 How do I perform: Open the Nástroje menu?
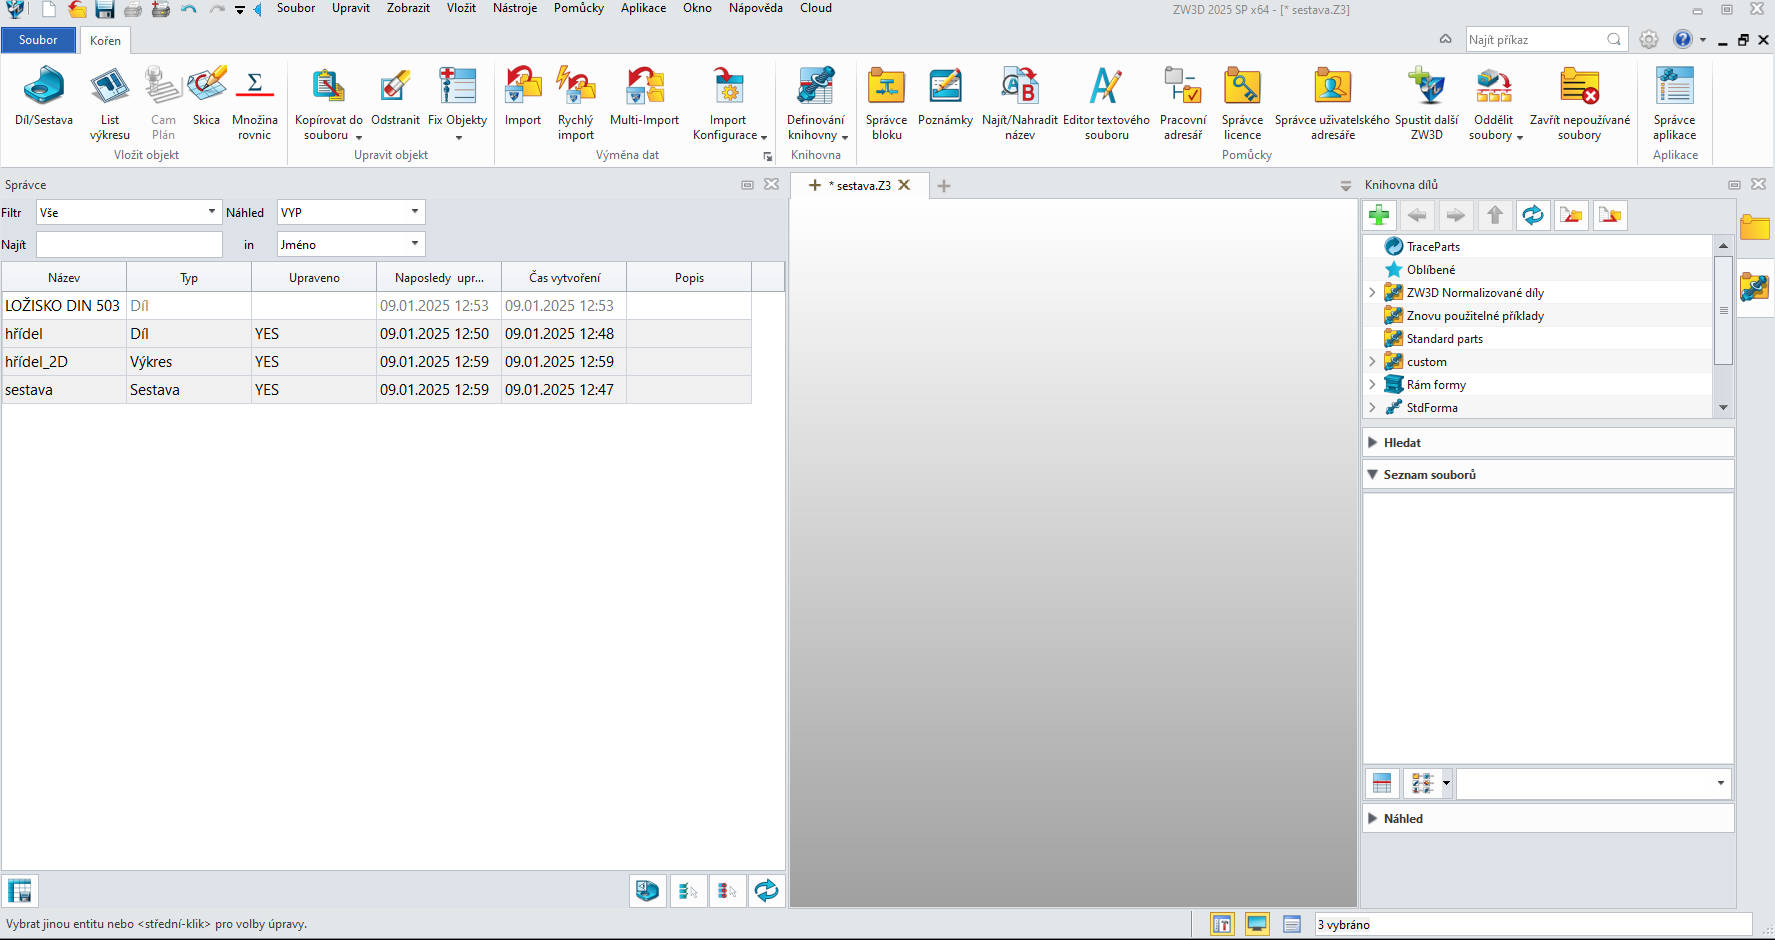pos(515,8)
